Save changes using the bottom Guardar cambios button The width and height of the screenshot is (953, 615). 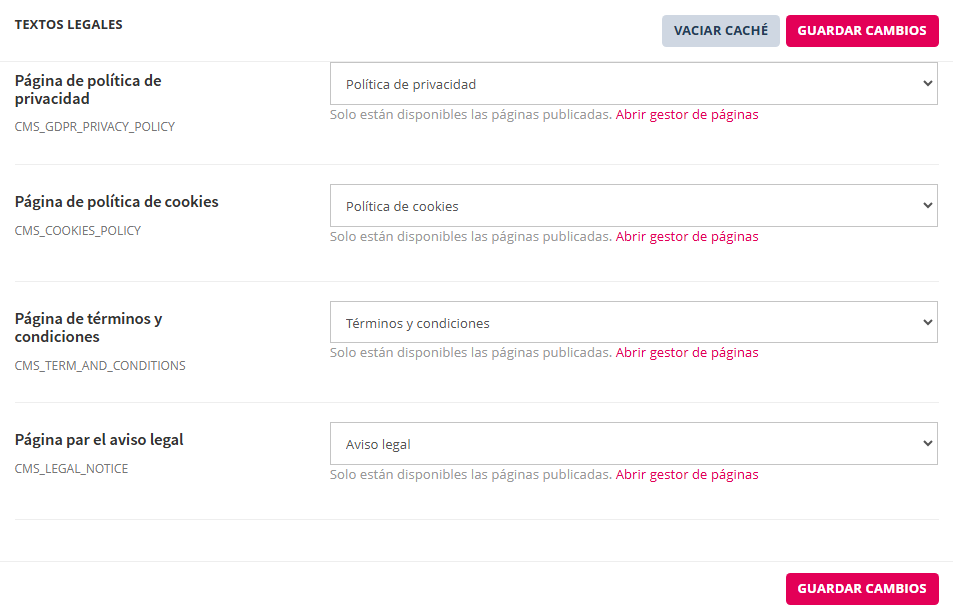(861, 589)
